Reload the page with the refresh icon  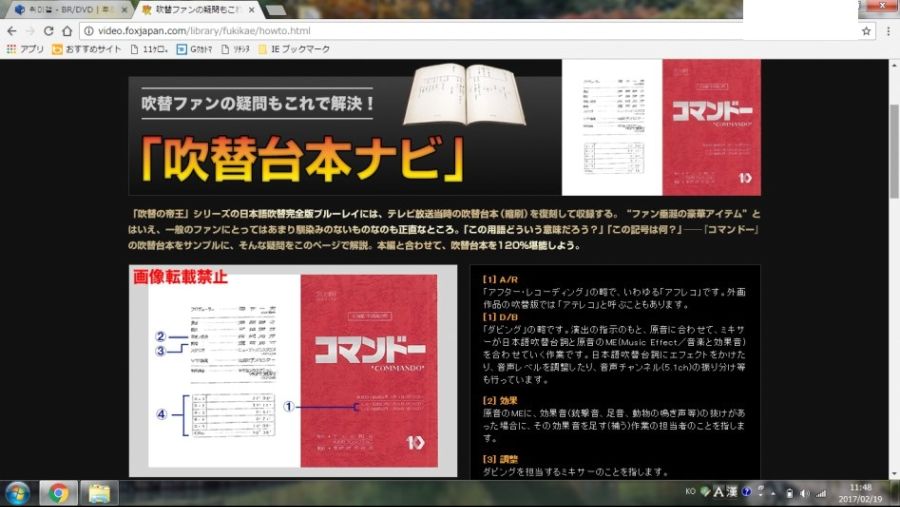coord(48,31)
